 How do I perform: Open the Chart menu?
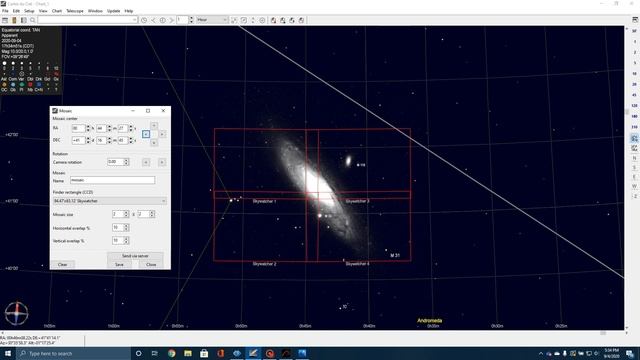tap(57, 11)
